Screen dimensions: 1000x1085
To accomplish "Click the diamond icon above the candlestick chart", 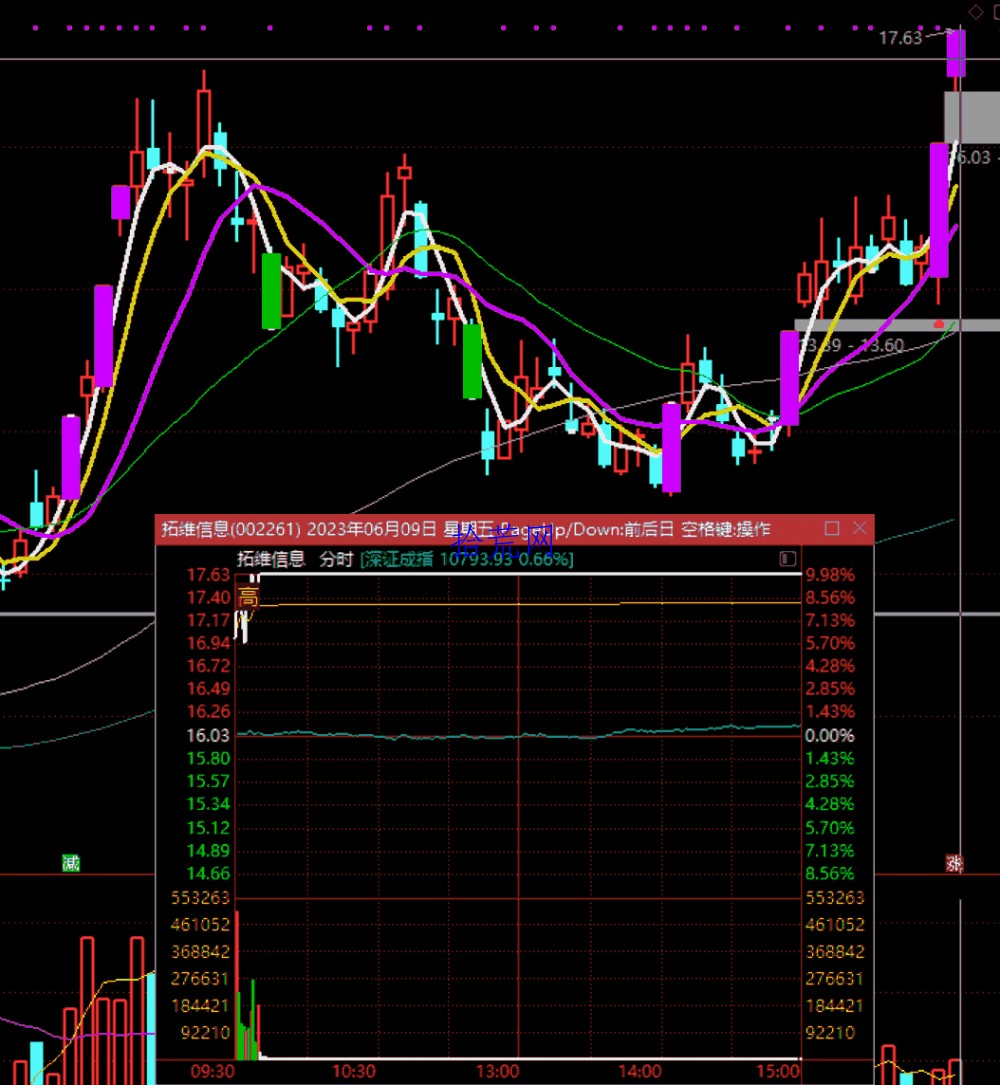I will coord(975,12).
